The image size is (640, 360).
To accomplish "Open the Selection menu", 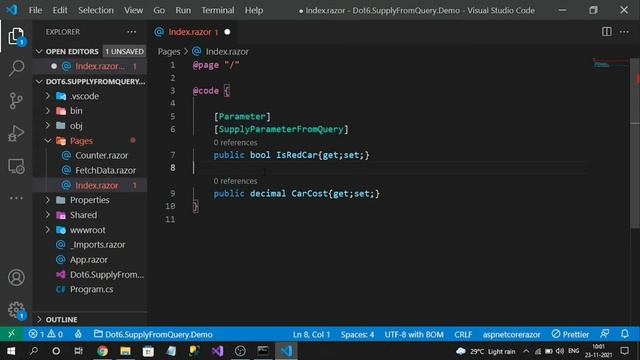I will click(96, 10).
